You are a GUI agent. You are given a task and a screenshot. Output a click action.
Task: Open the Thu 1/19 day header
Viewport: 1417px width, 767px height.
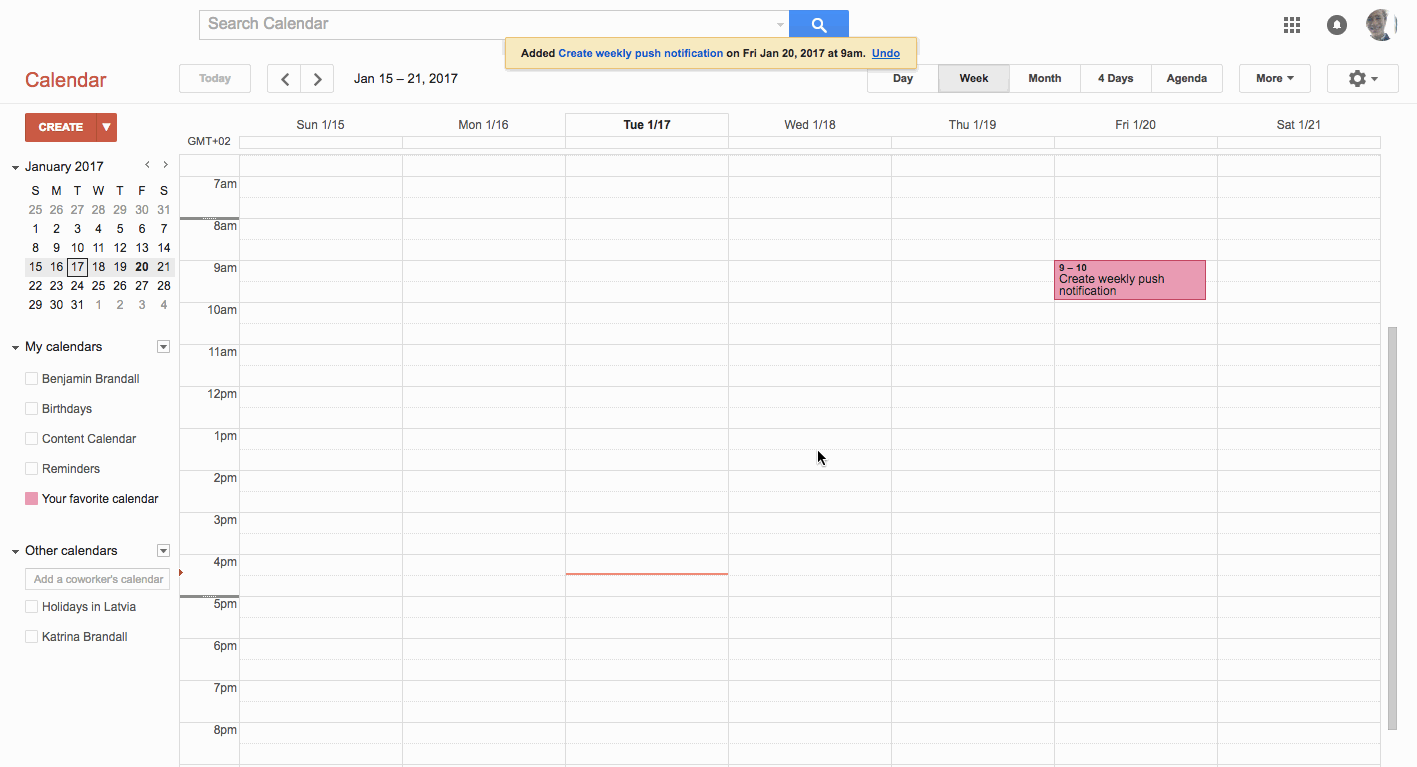point(973,125)
